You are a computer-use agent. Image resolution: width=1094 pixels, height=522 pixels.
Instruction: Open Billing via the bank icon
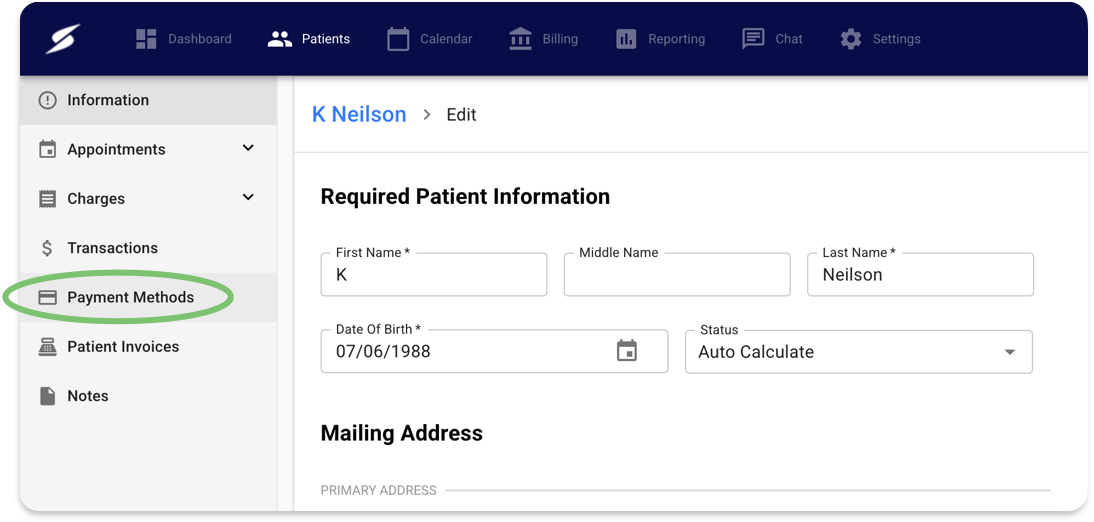tap(520, 39)
